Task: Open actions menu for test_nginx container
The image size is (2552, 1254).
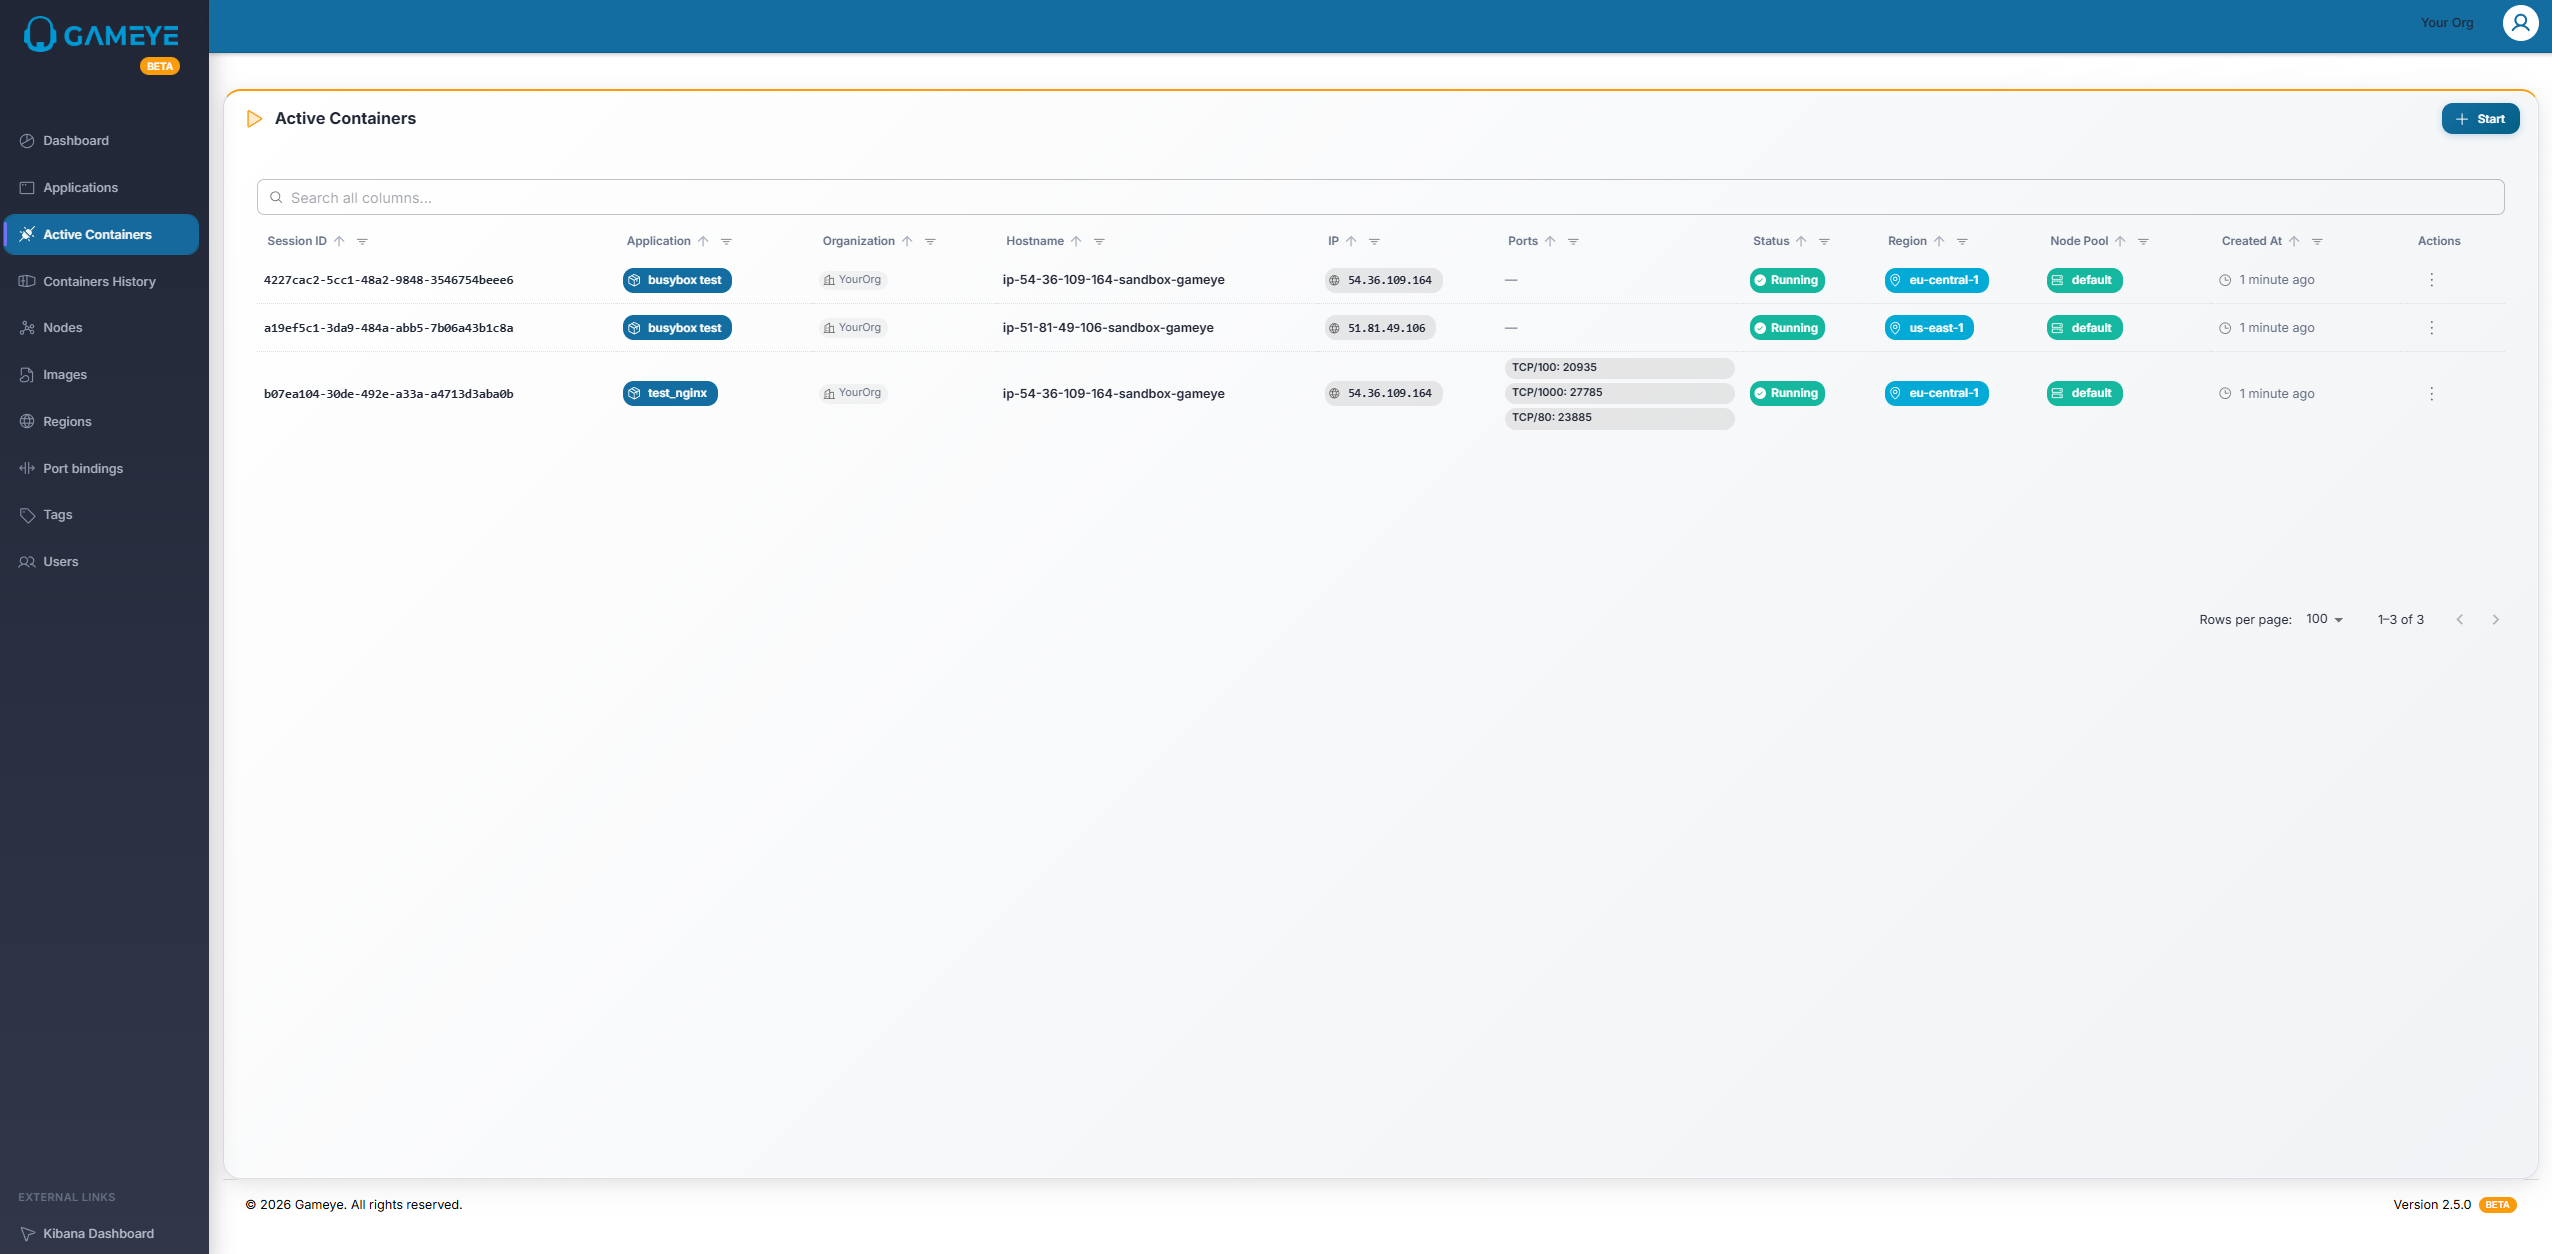Action: pyautogui.click(x=2431, y=394)
